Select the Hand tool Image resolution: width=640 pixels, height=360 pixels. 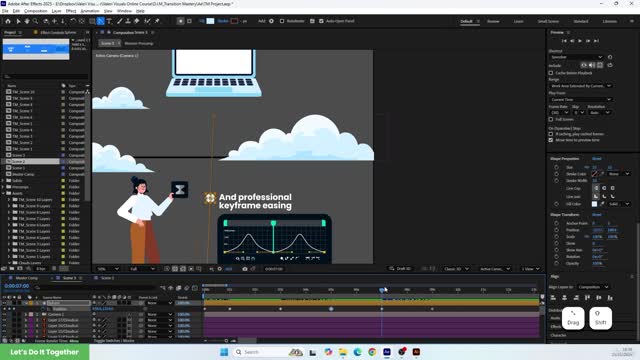coord(27,21)
